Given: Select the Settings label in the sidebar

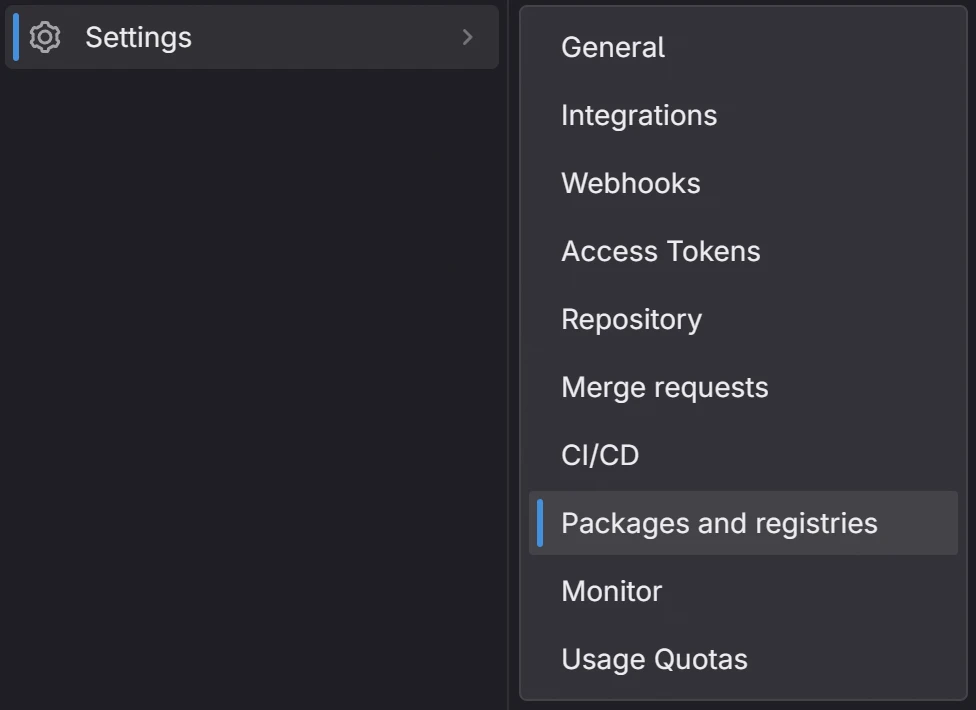Looking at the screenshot, I should [138, 37].
